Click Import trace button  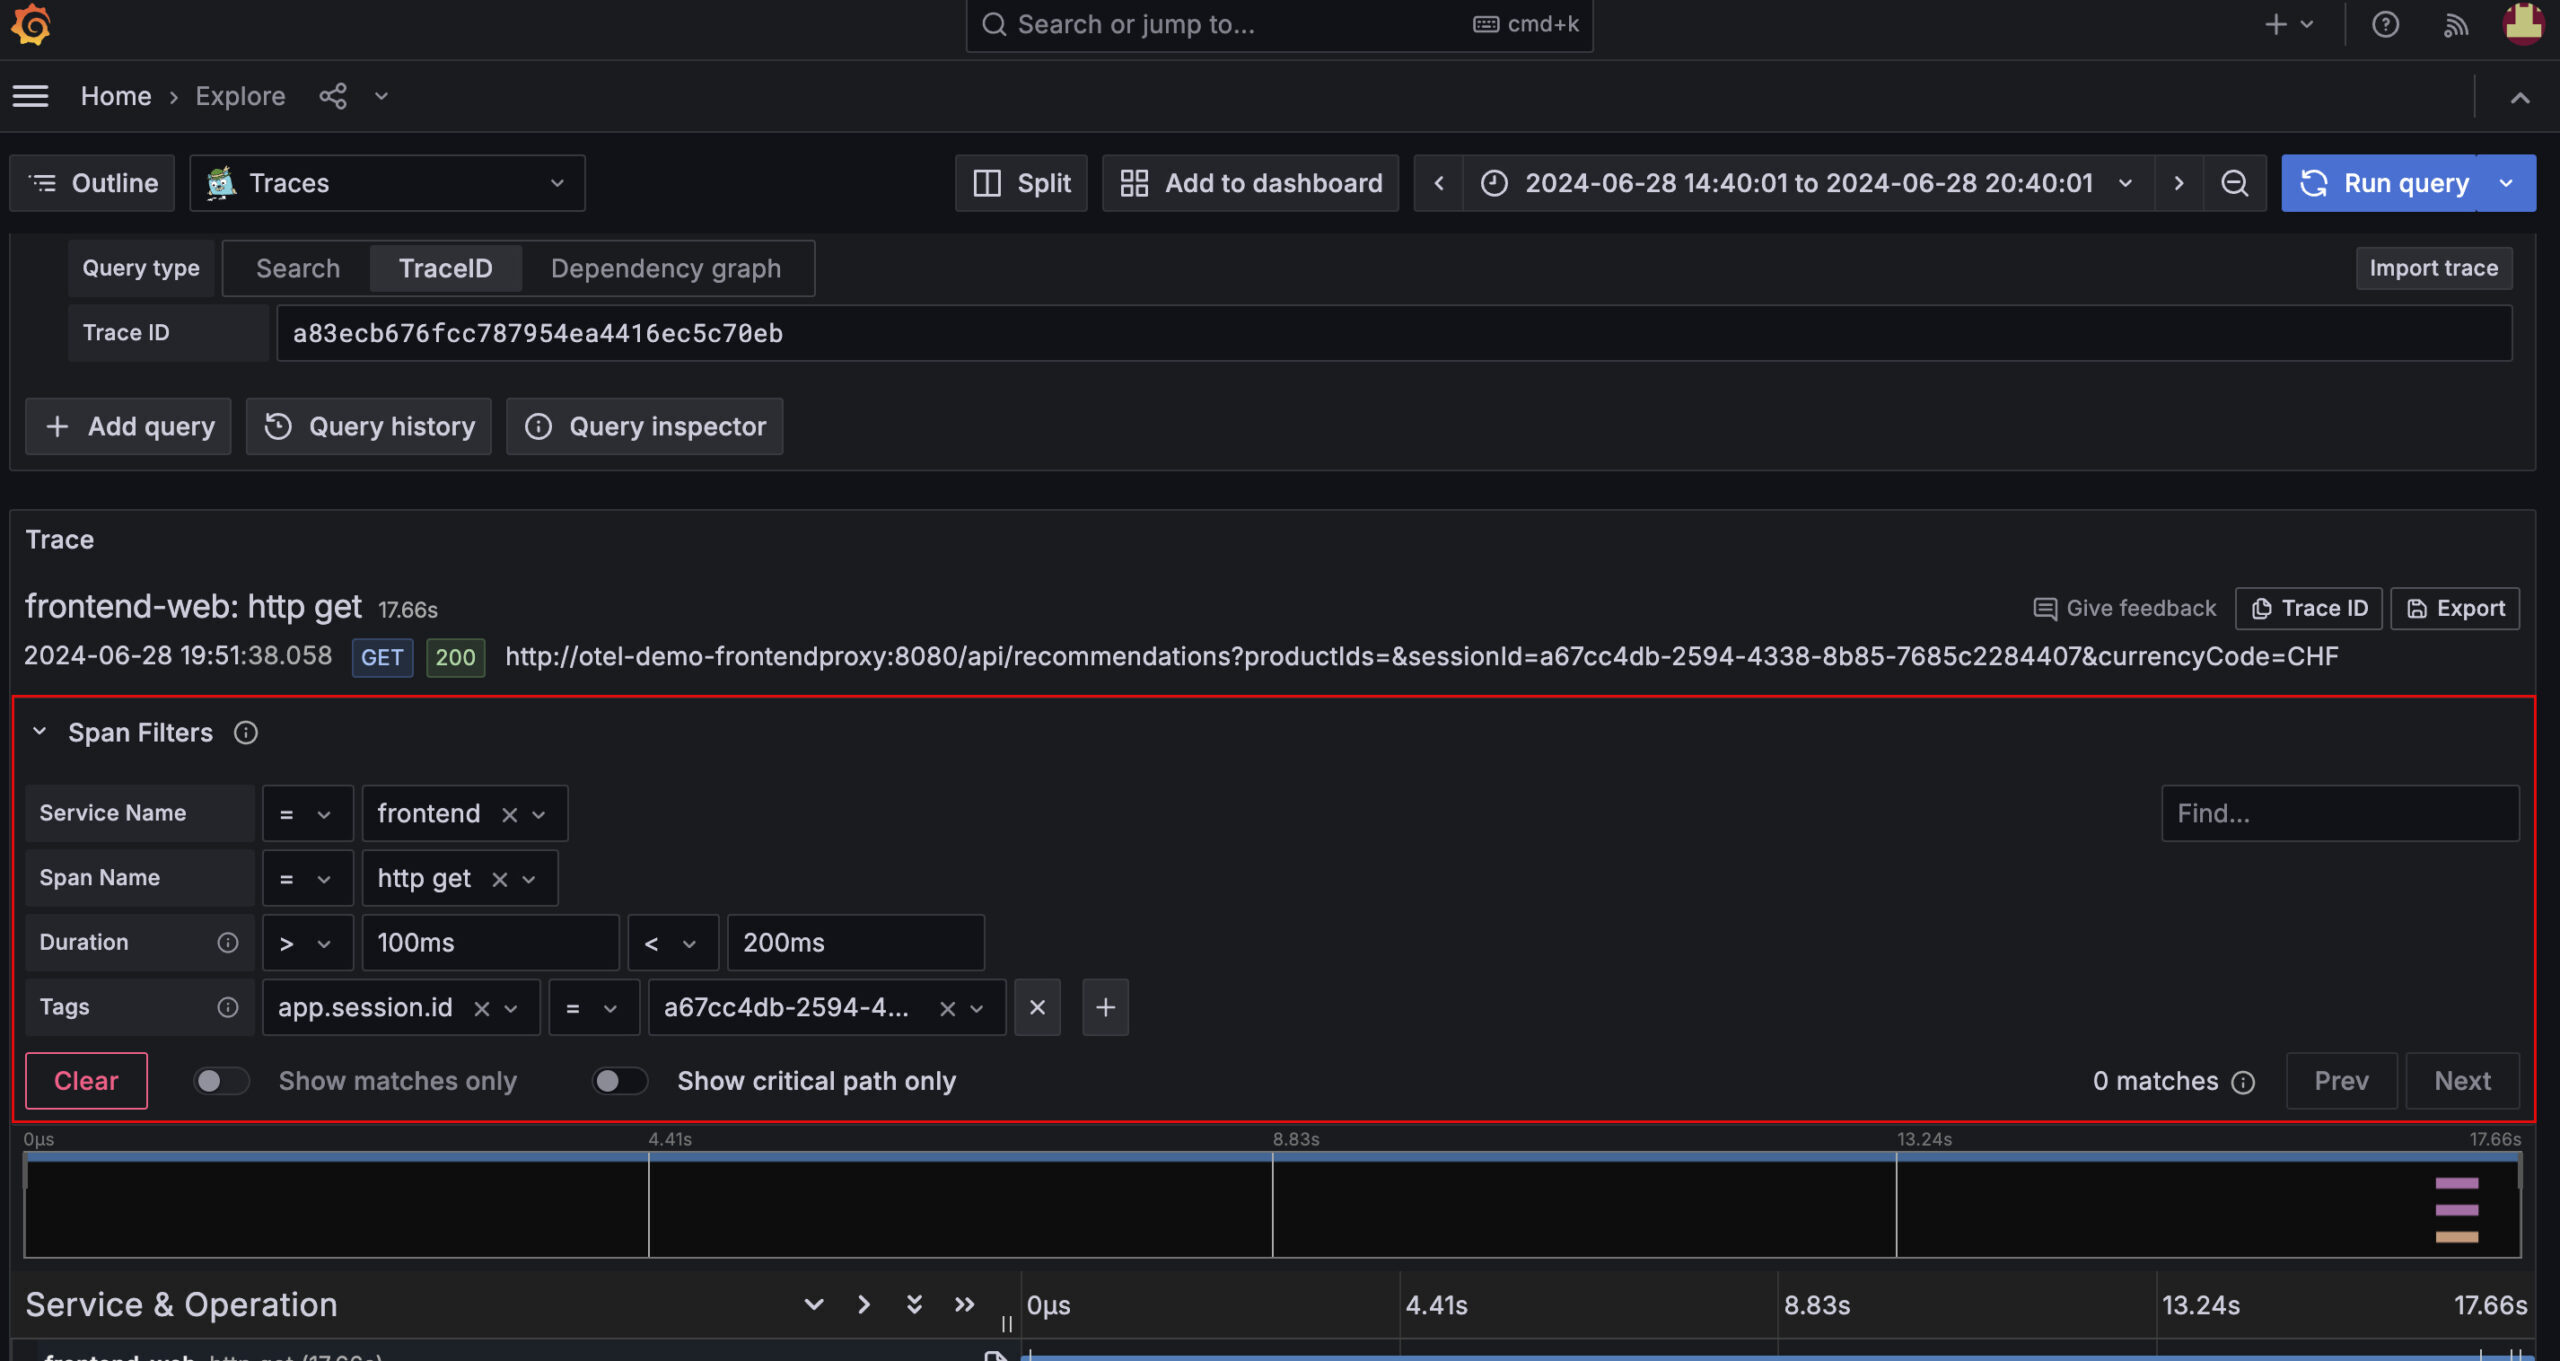click(x=2433, y=268)
